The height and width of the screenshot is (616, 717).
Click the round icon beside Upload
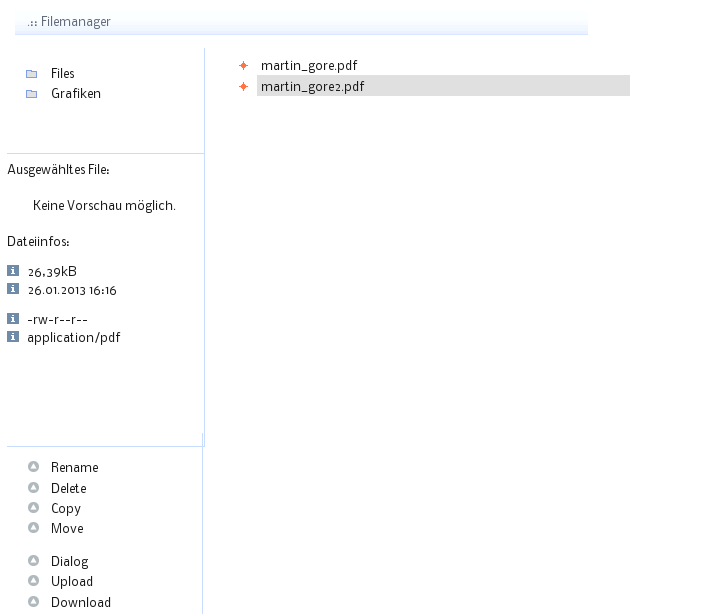click(x=33, y=580)
